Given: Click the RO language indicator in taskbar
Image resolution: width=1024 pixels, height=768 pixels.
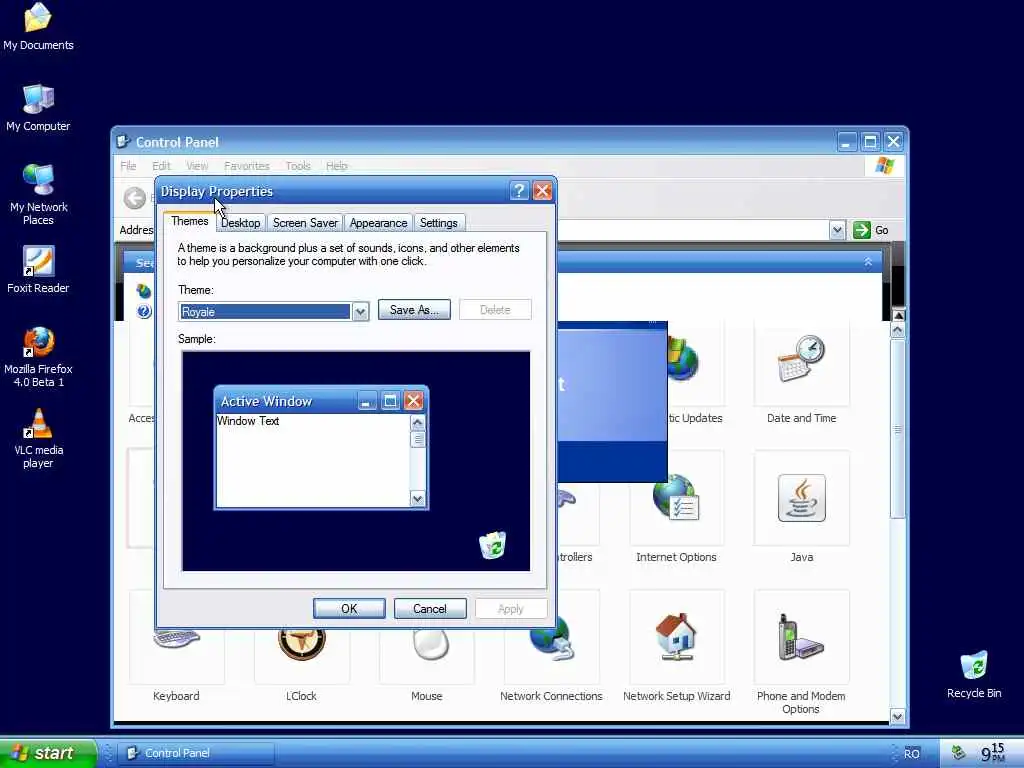Looking at the screenshot, I should [912, 754].
